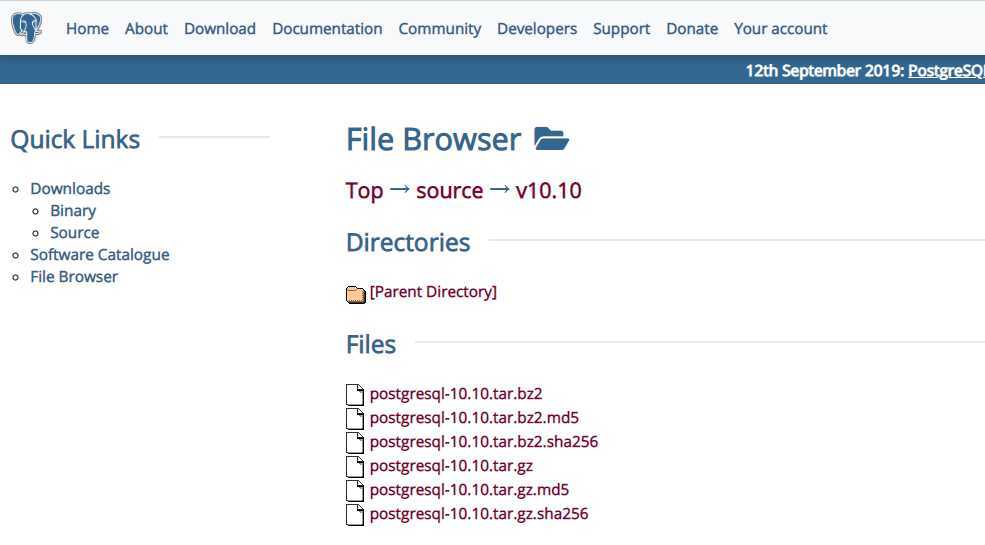Download postgresql-10.10.tar.gz
This screenshot has height=545, width=985.
point(451,466)
